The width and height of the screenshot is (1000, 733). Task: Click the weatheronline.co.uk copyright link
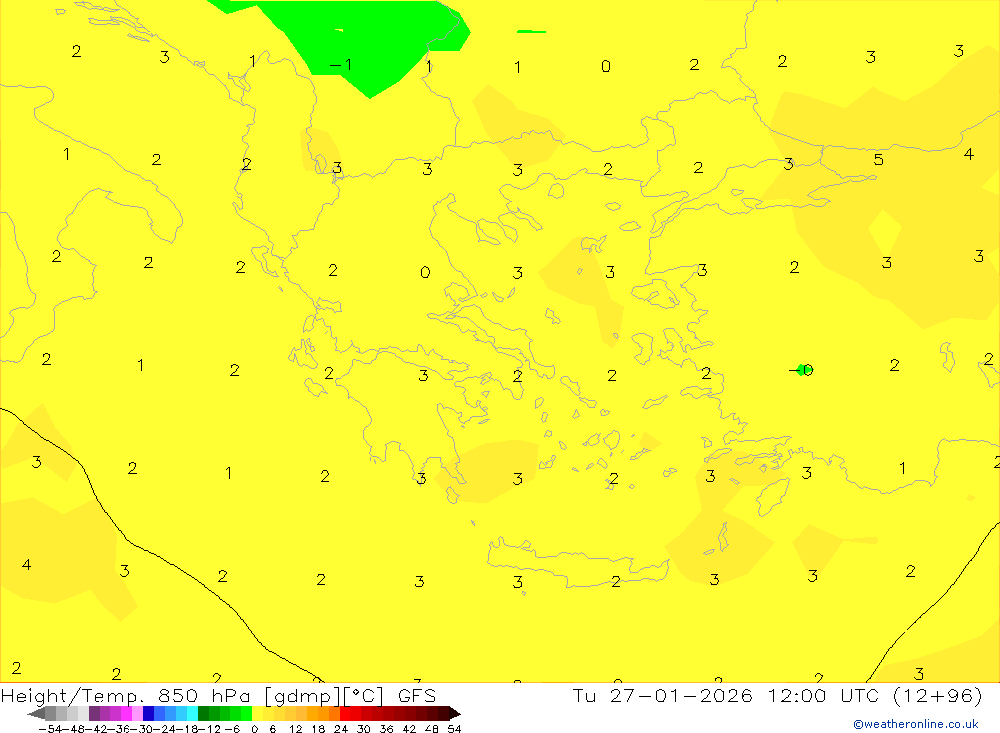916,724
